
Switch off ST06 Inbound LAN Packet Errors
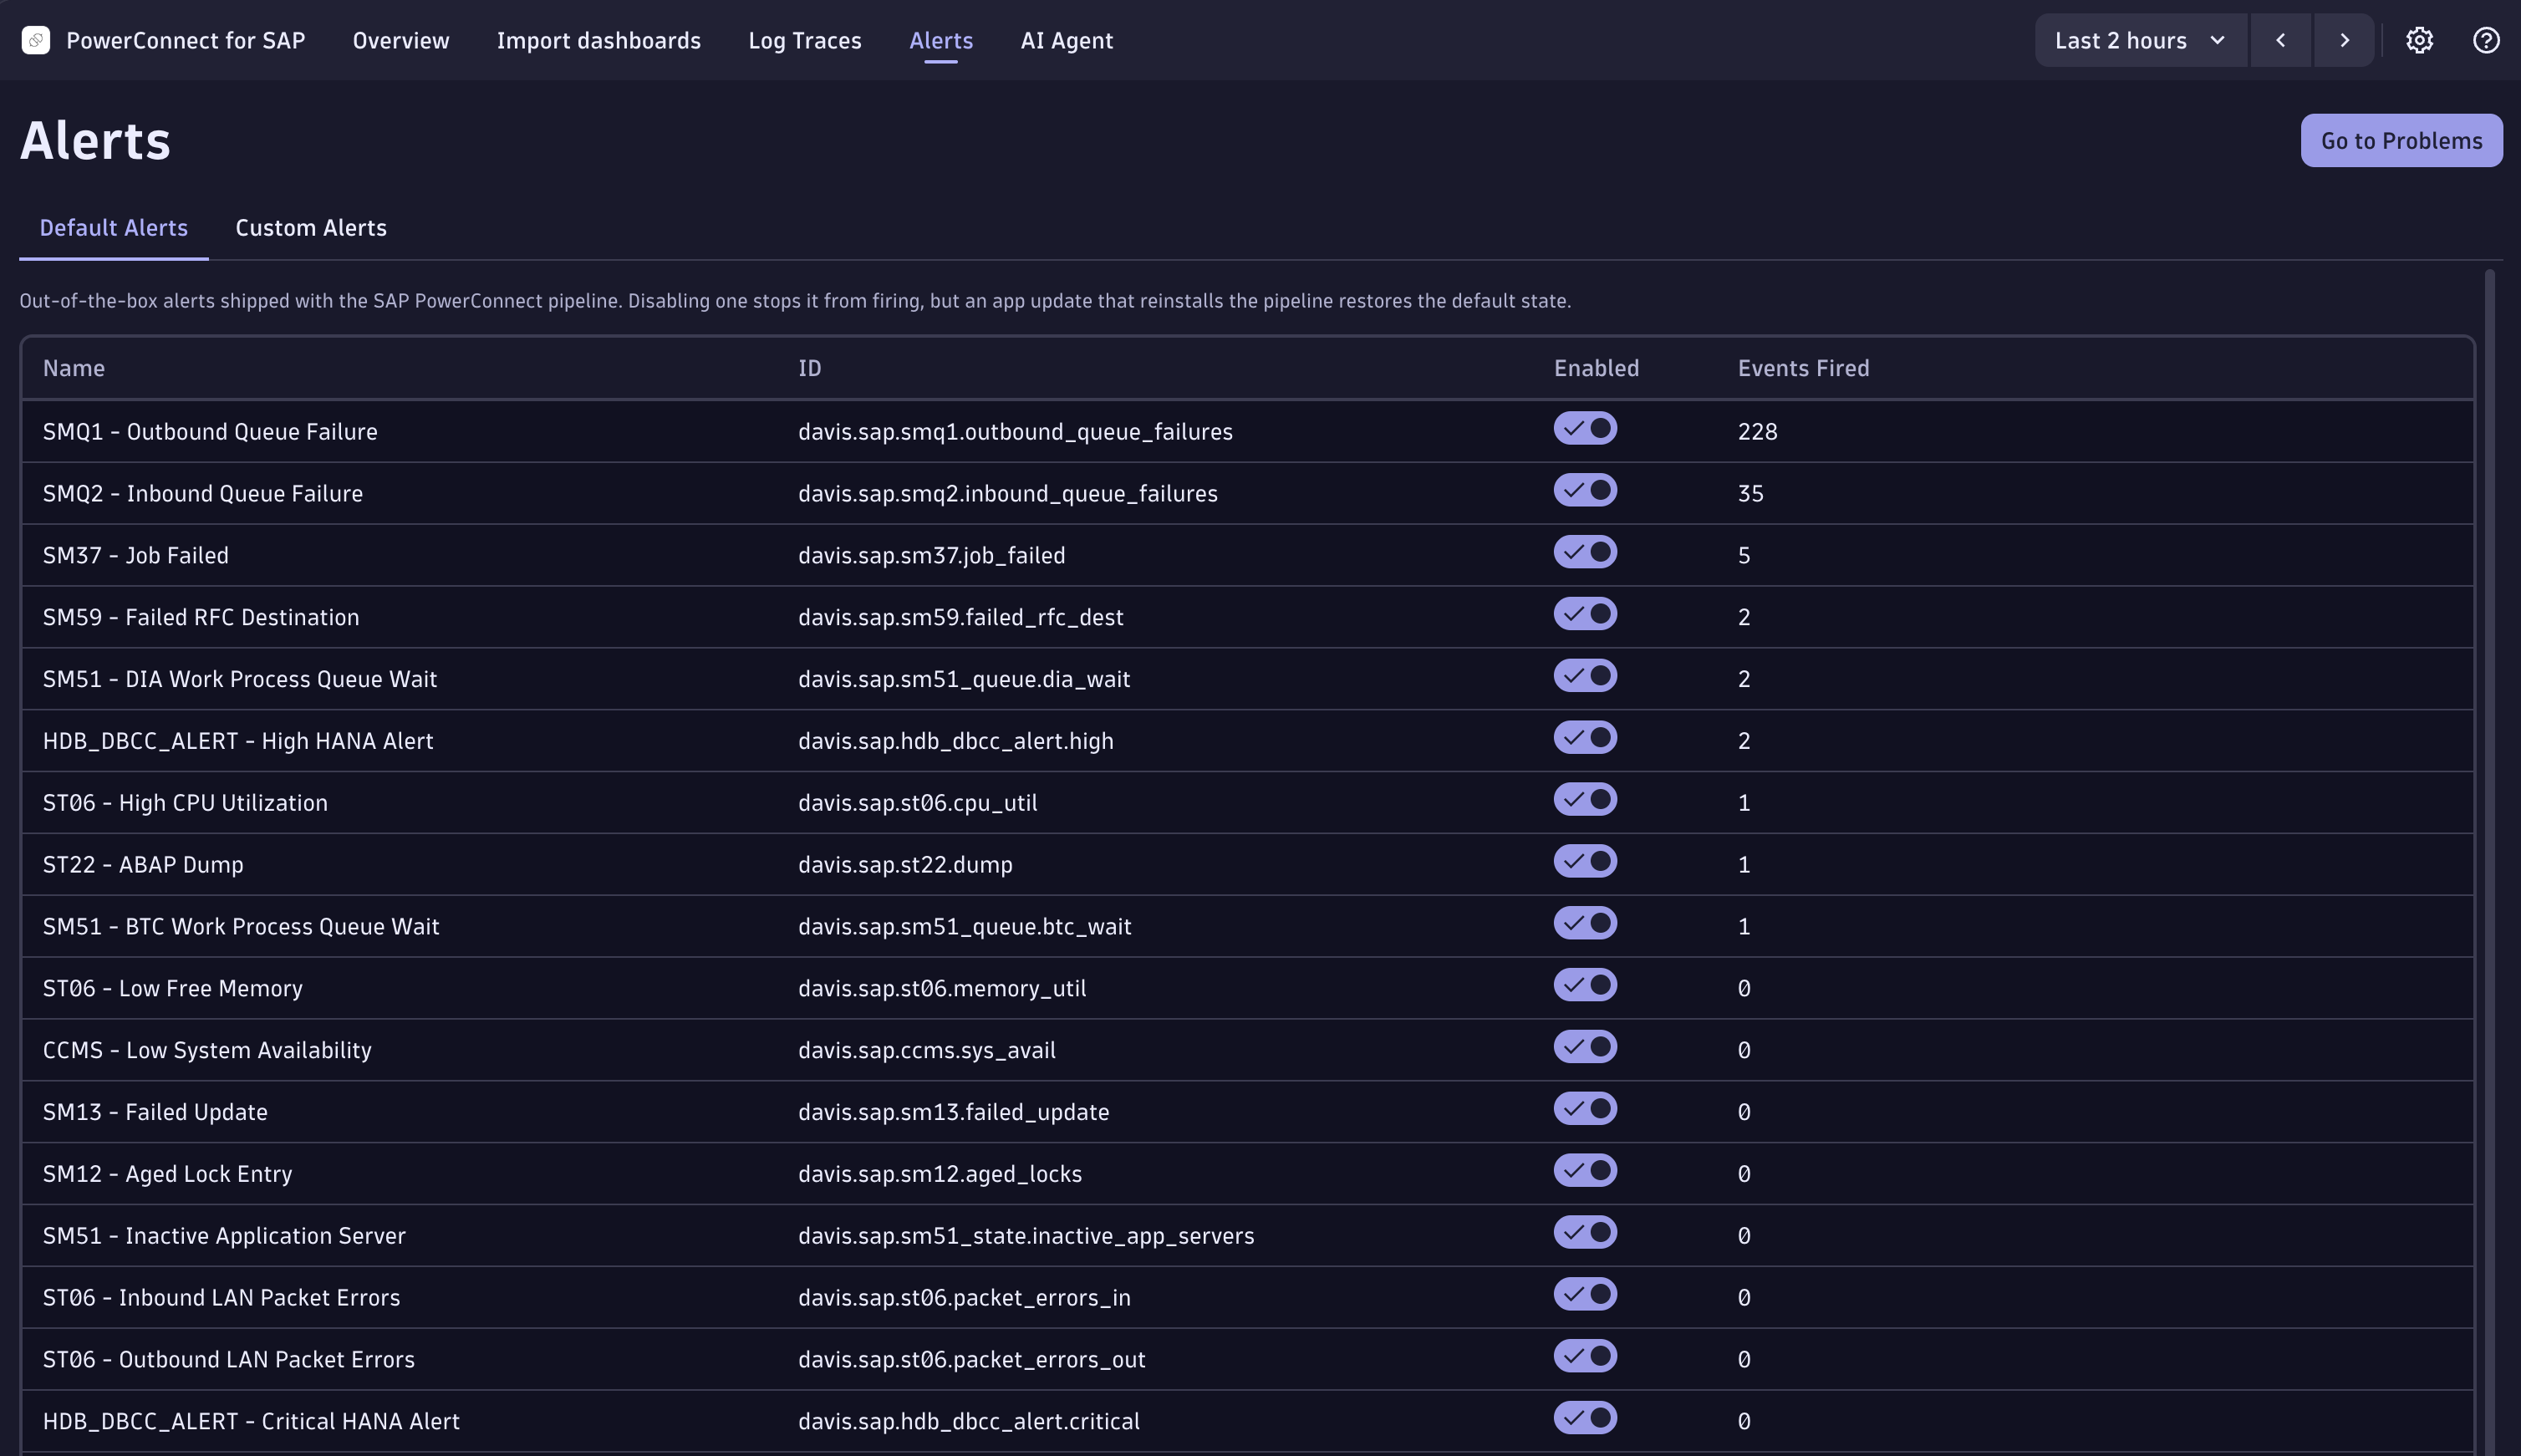click(x=1585, y=1294)
